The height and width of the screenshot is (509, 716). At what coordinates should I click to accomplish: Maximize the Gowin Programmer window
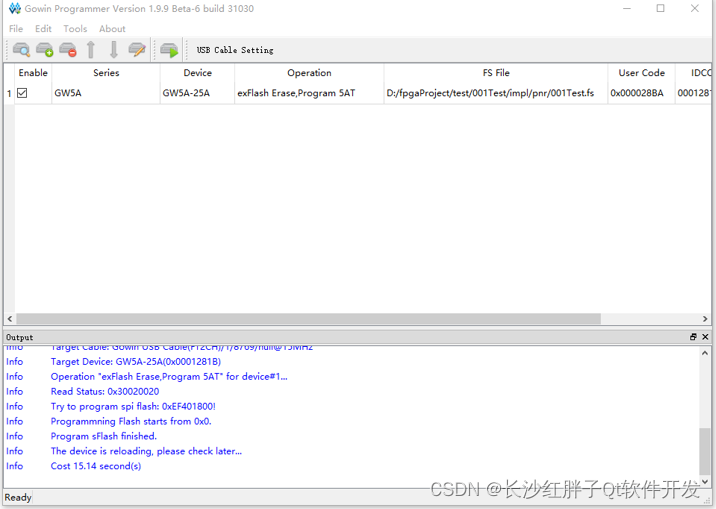(x=660, y=8)
